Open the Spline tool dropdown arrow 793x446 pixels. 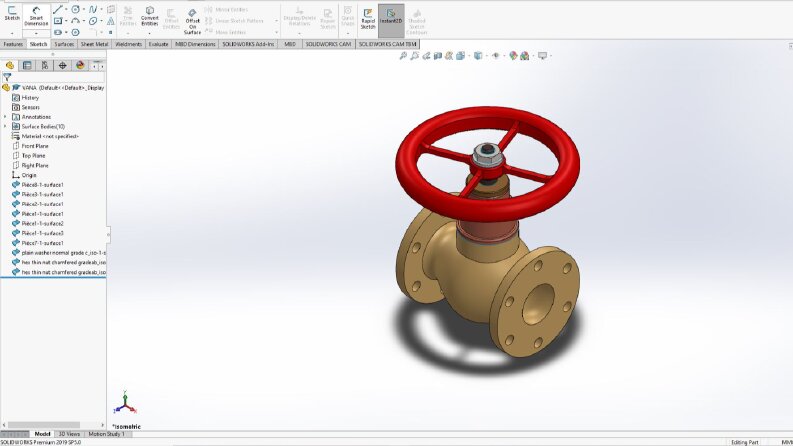(x=102, y=9)
